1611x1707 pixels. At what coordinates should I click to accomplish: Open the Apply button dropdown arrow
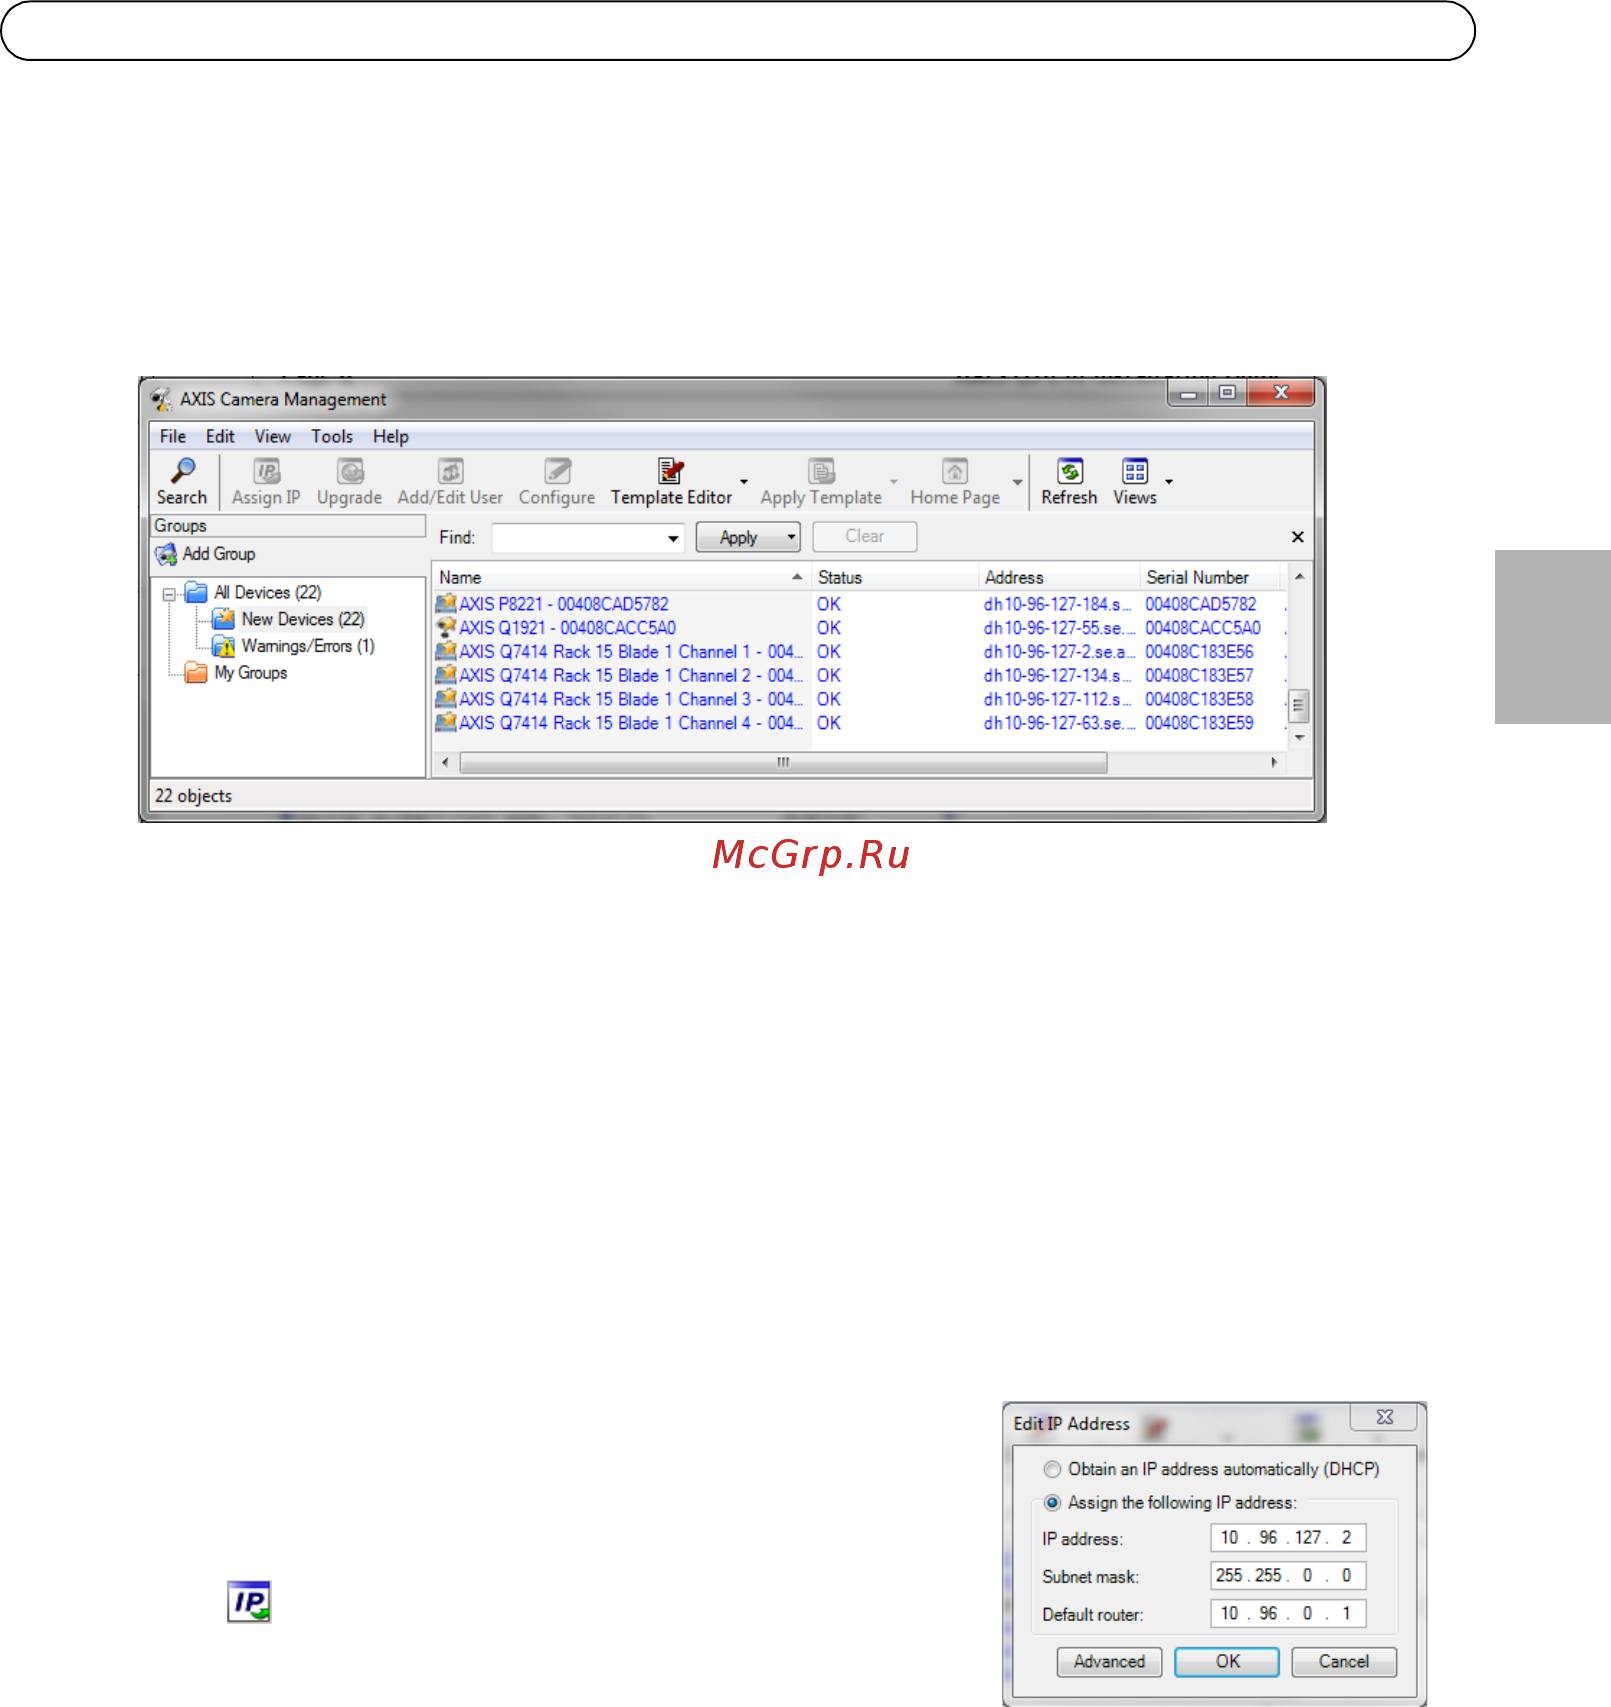pyautogui.click(x=791, y=537)
